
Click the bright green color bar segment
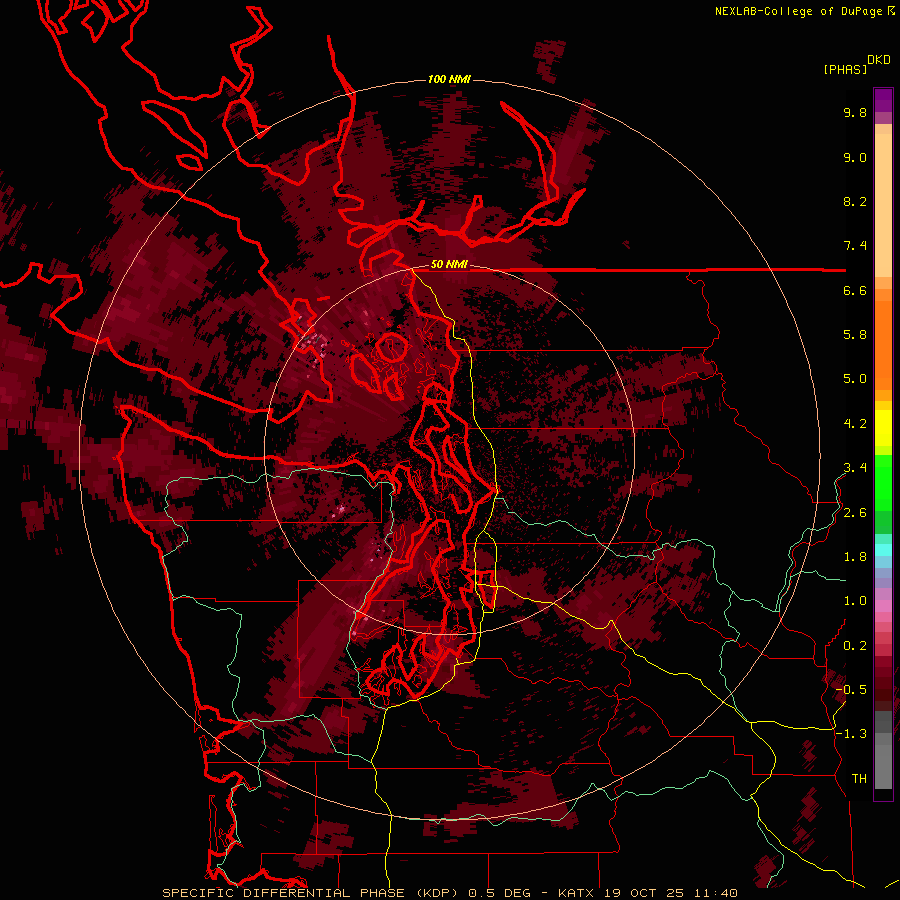(x=883, y=482)
